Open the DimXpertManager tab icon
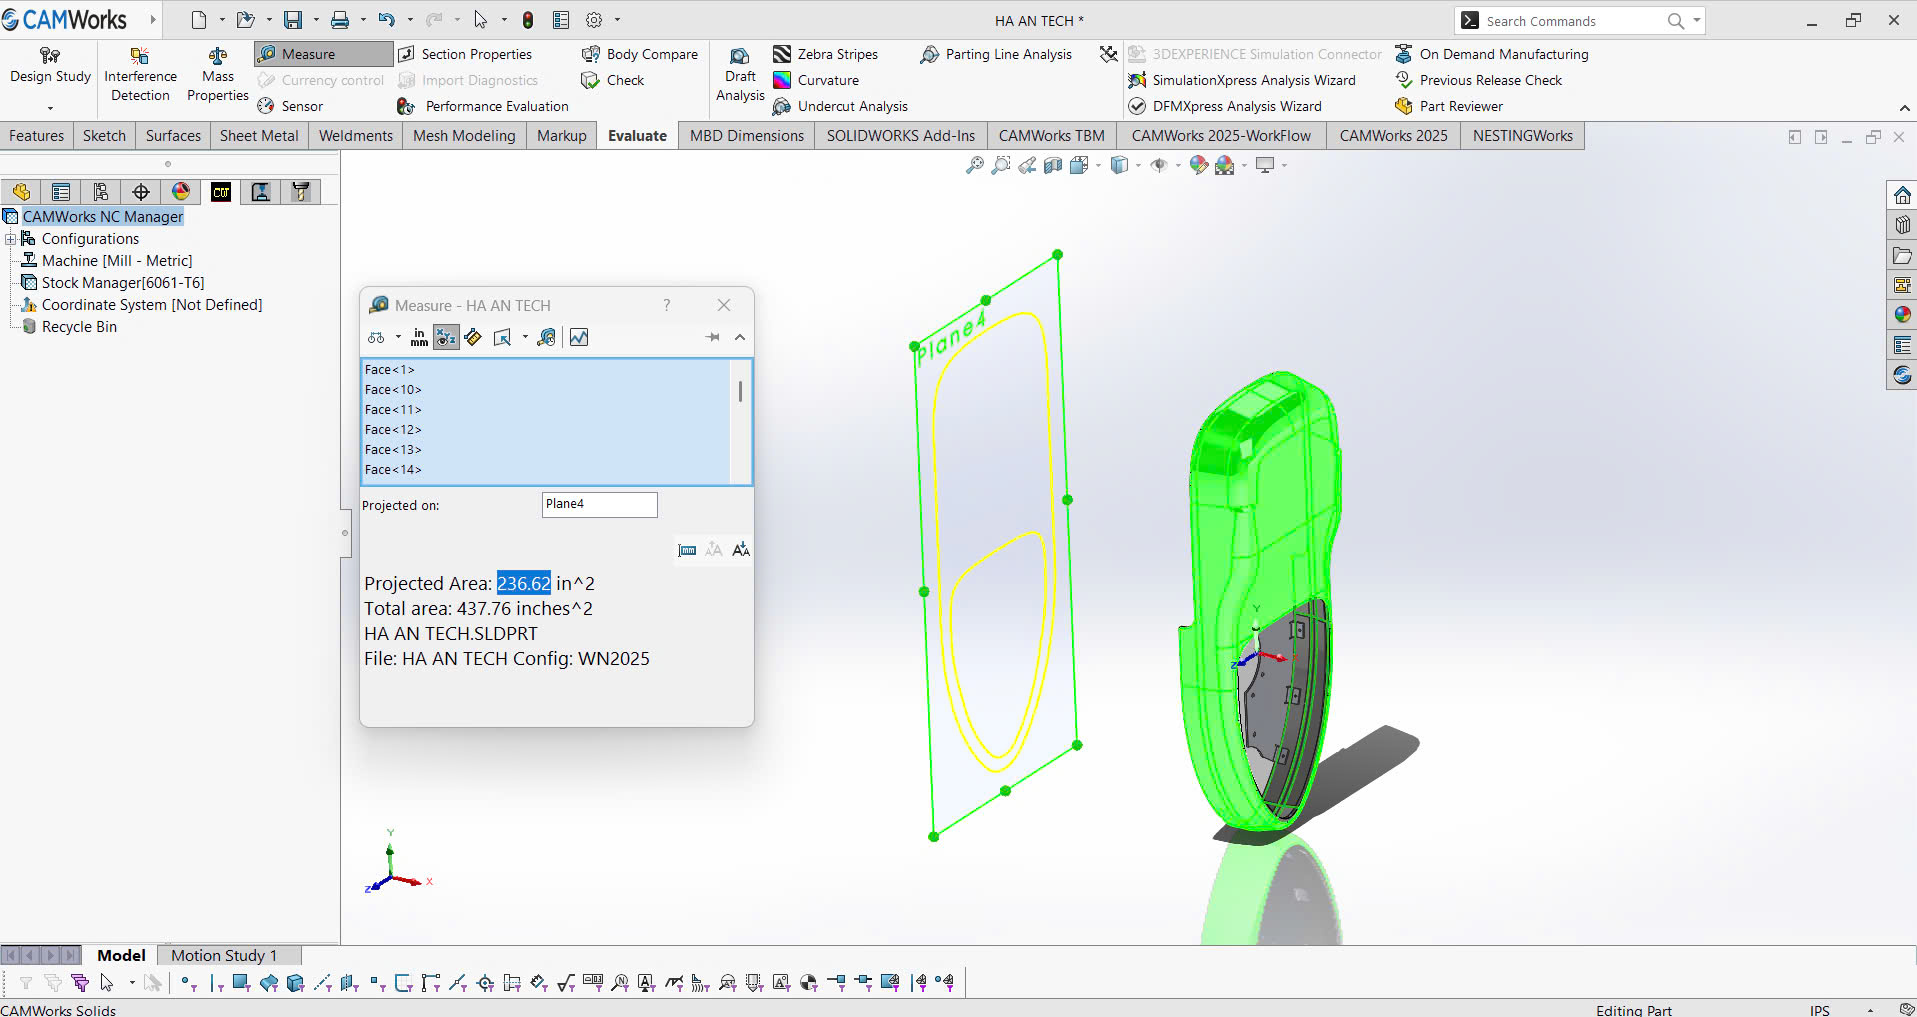The height and width of the screenshot is (1017, 1917). [141, 192]
